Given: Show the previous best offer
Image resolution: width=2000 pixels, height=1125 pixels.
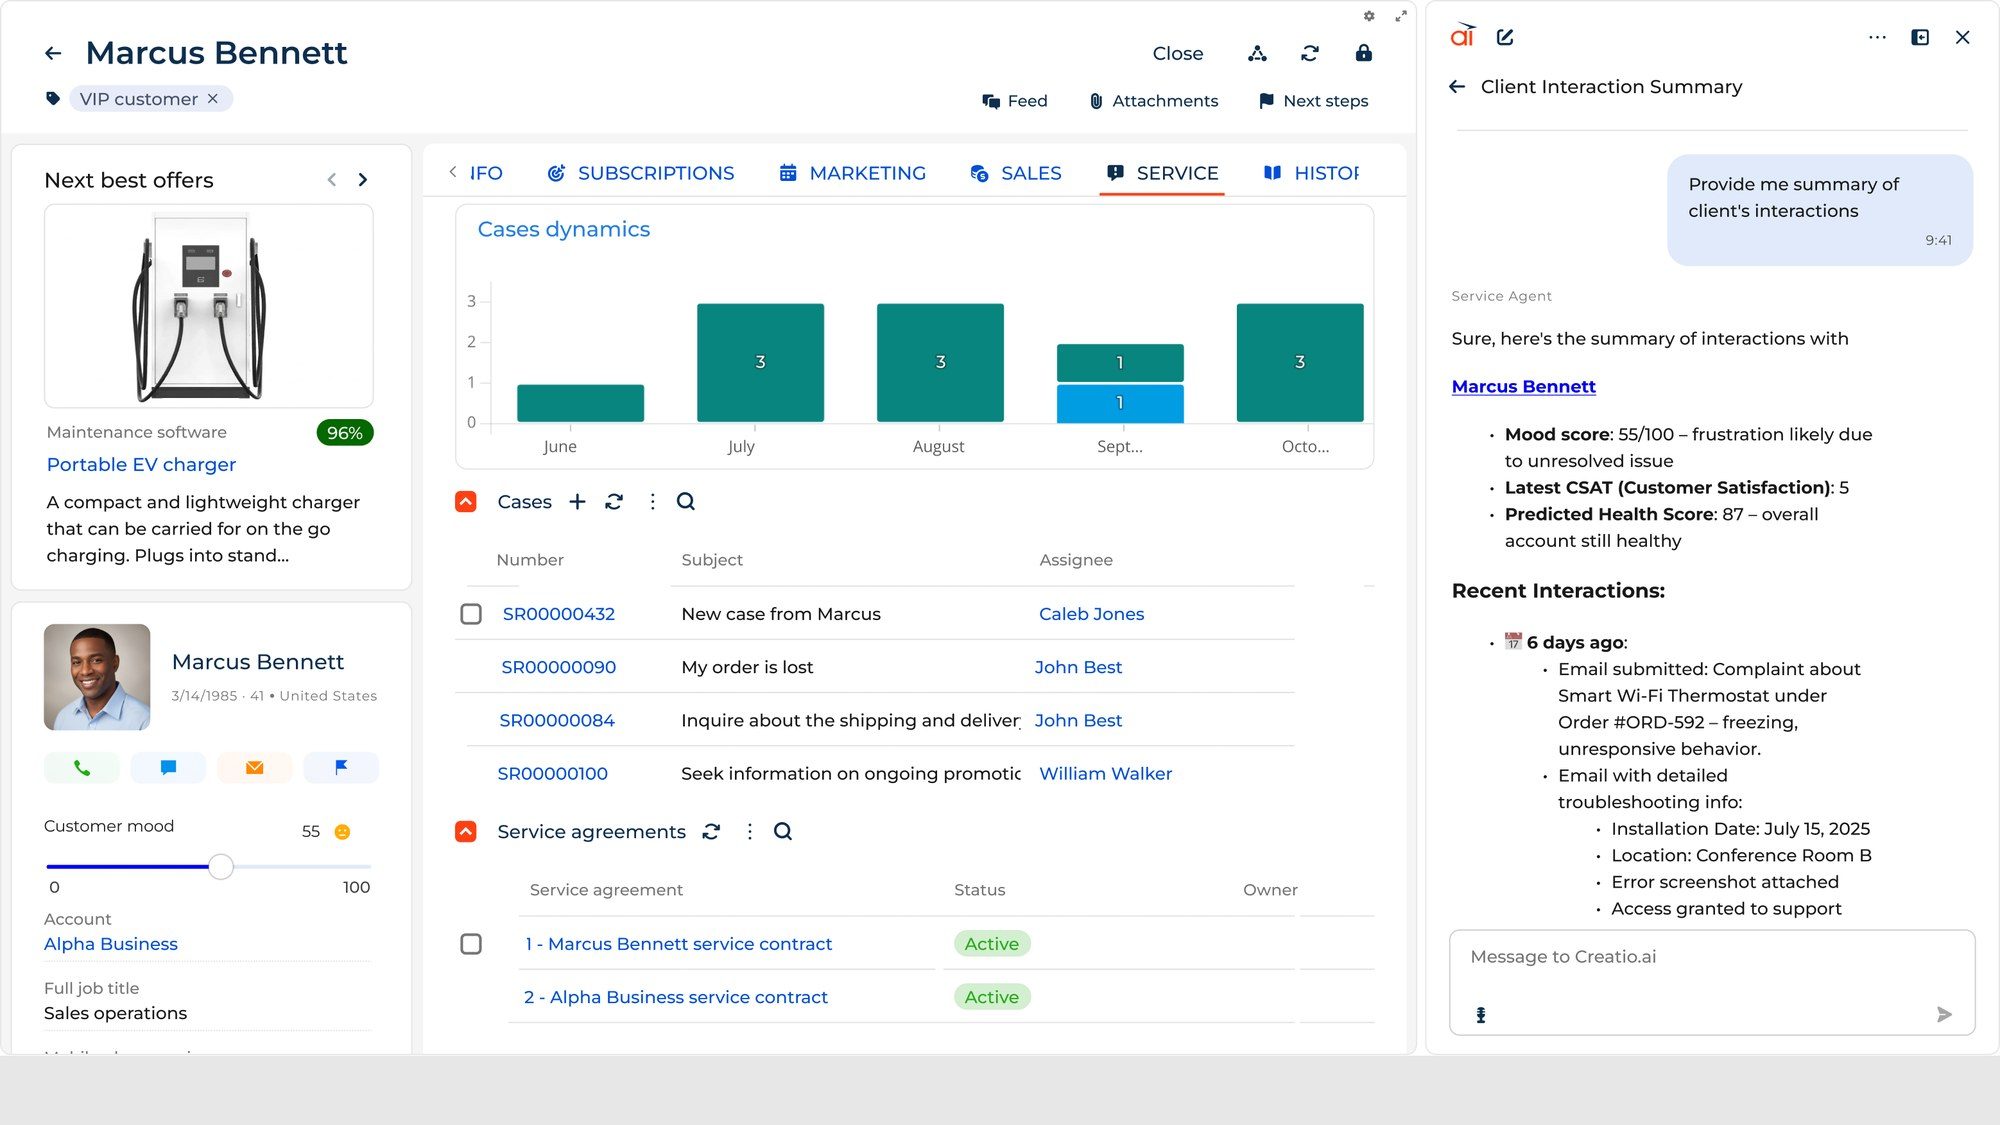Looking at the screenshot, I should [331, 180].
